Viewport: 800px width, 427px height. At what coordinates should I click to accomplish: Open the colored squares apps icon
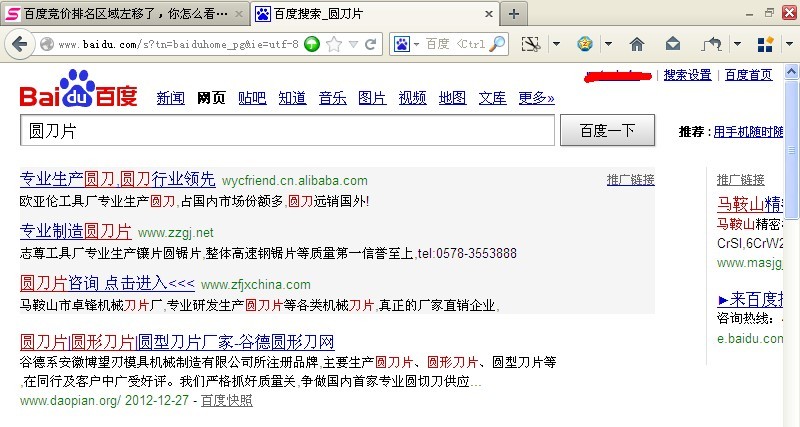[x=765, y=44]
